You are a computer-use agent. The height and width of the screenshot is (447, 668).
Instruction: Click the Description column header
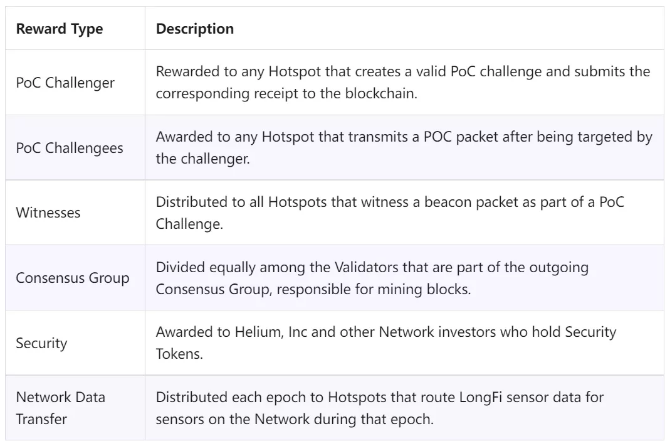[x=195, y=29]
